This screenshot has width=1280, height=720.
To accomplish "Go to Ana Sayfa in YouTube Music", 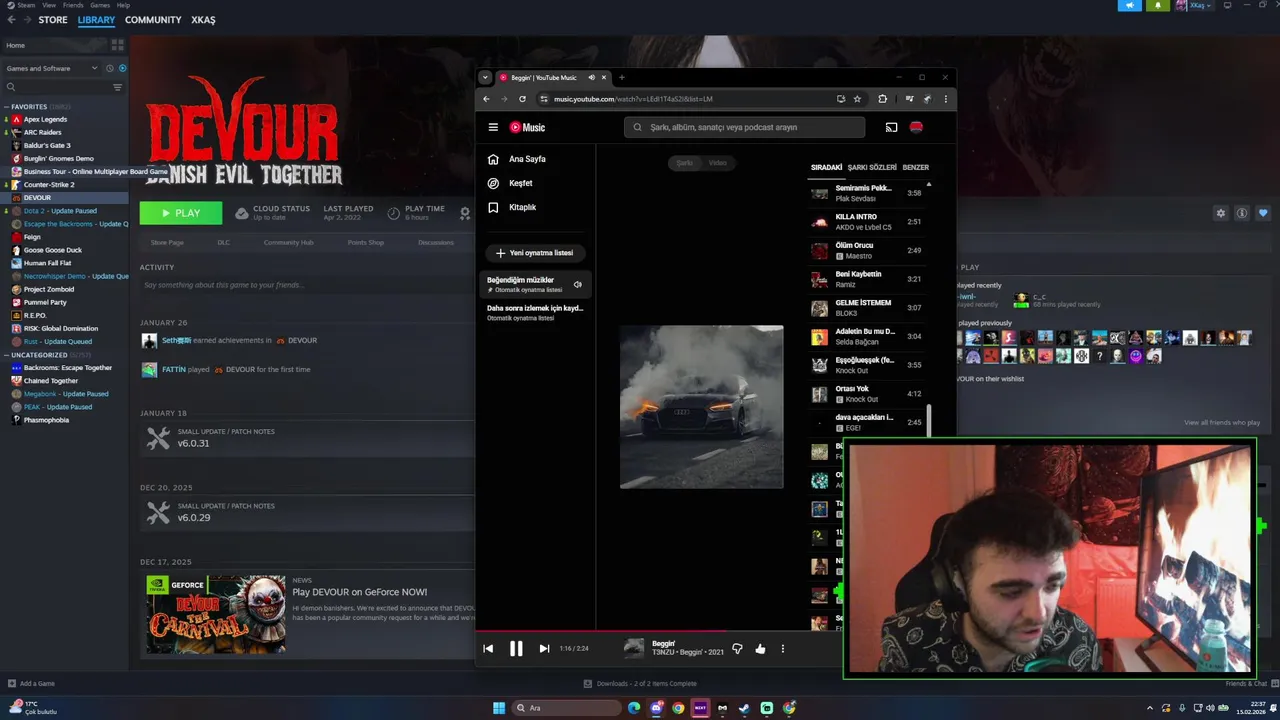I will [x=516, y=159].
